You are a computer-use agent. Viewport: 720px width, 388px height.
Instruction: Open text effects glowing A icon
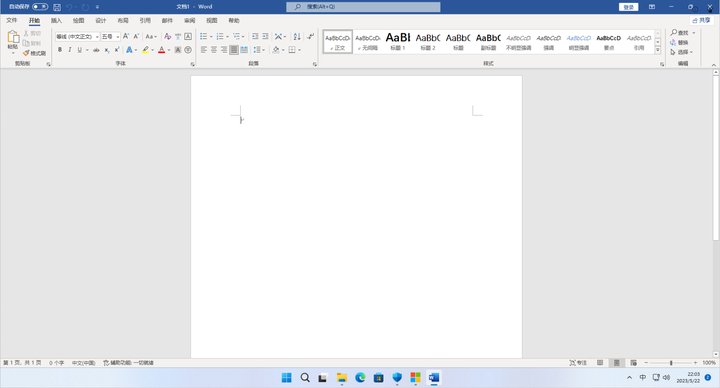click(129, 50)
